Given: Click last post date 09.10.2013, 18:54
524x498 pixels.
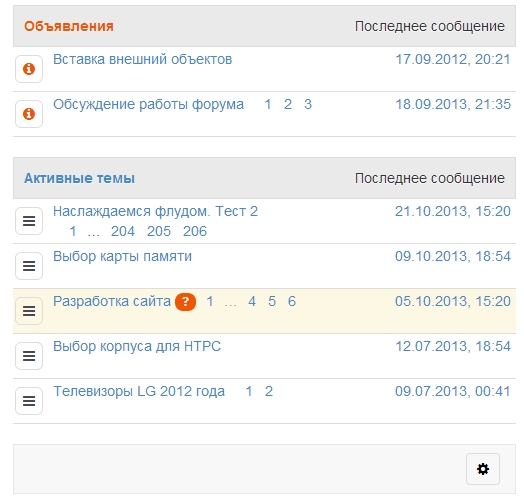Looking at the screenshot, I should pos(453,256).
